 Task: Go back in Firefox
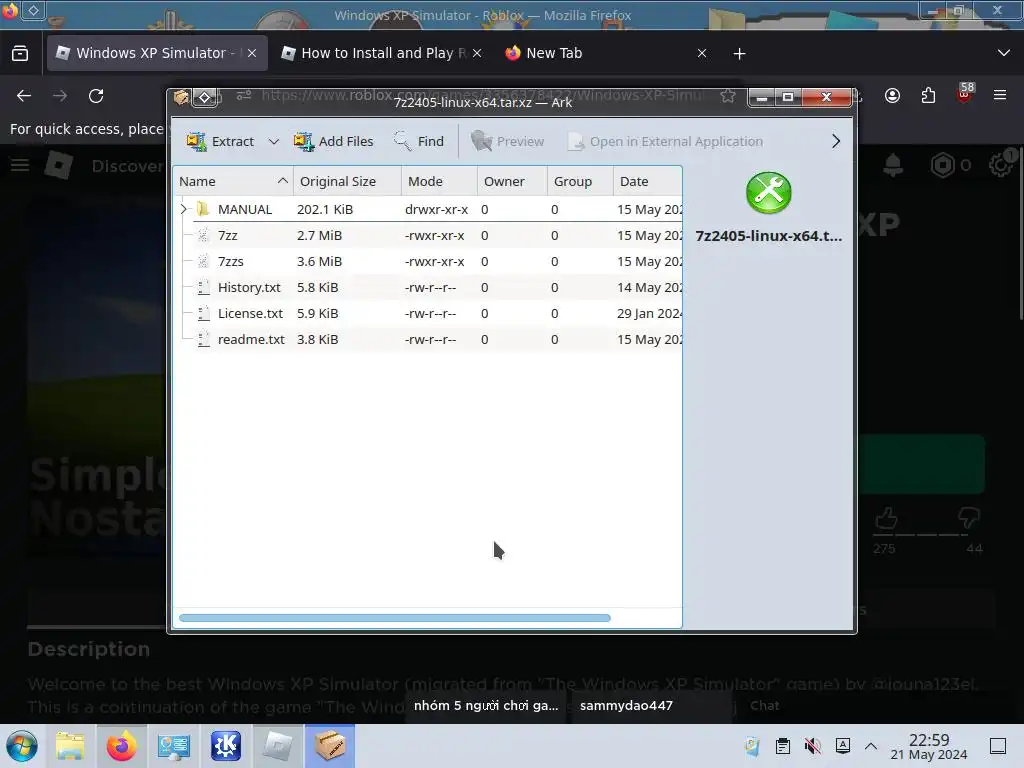24,96
